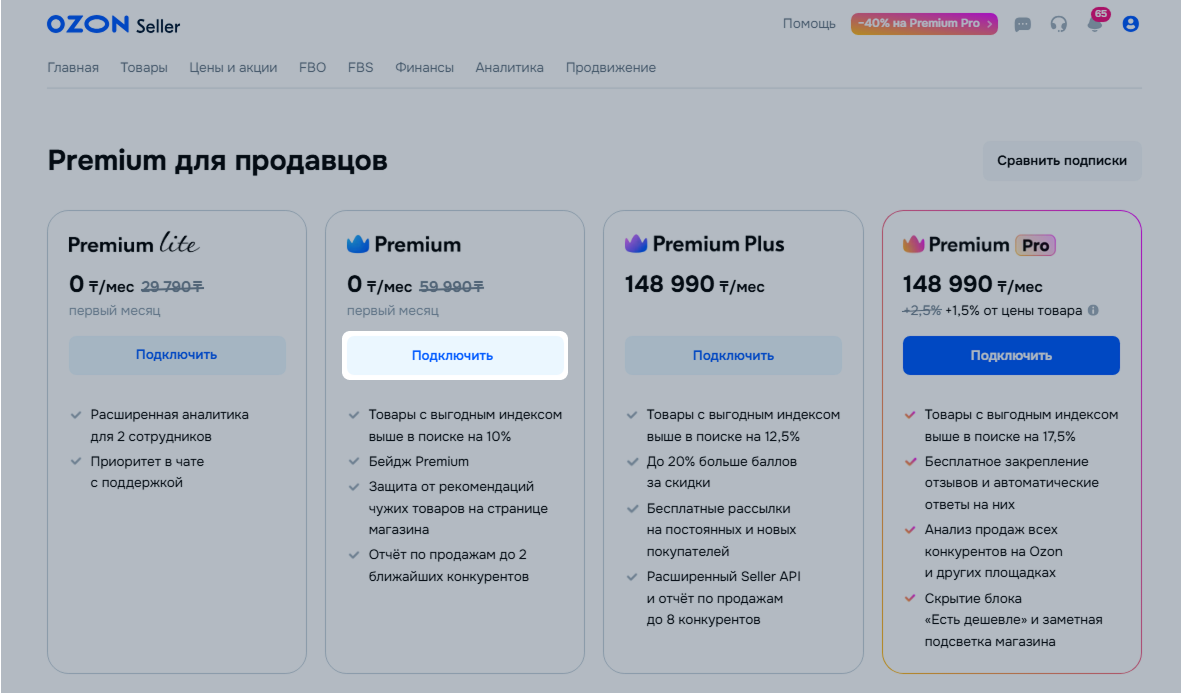Open the Продвижение menu
Viewport: 1181px width, 693px height.
tap(610, 68)
